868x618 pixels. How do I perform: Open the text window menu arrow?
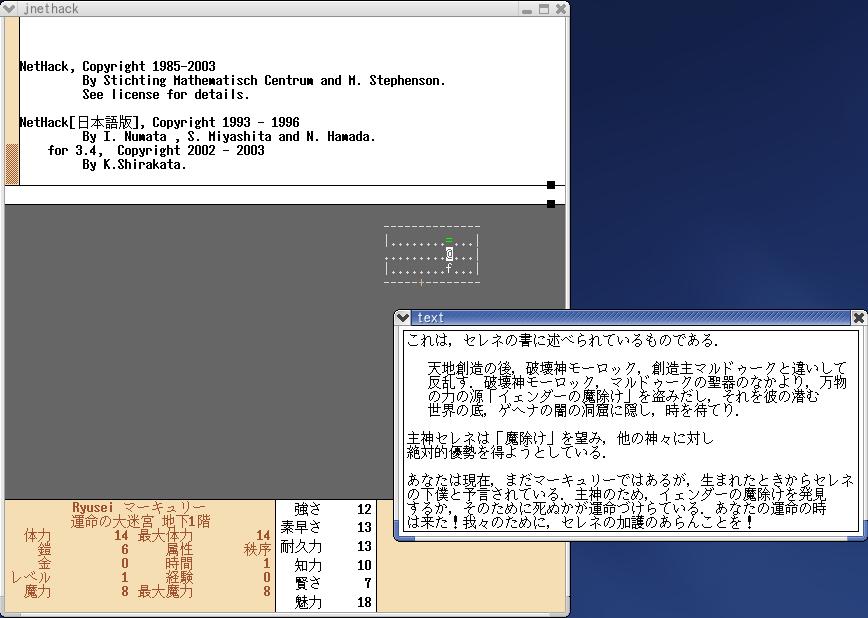click(x=403, y=317)
